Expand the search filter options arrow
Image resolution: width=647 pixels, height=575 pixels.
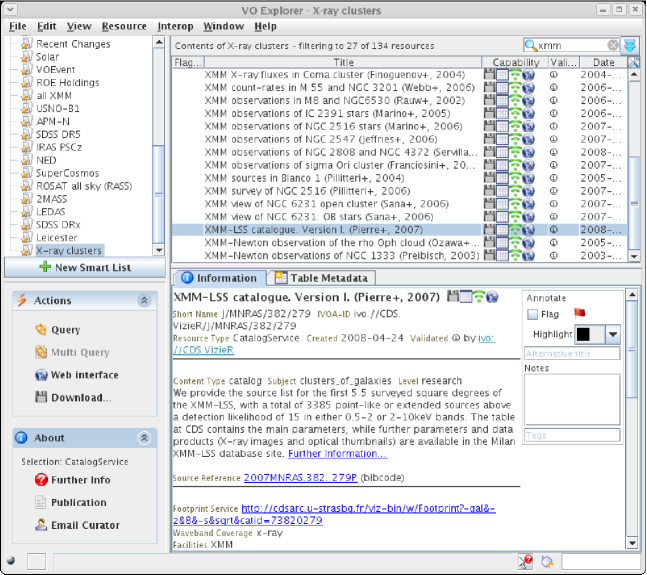(630, 45)
